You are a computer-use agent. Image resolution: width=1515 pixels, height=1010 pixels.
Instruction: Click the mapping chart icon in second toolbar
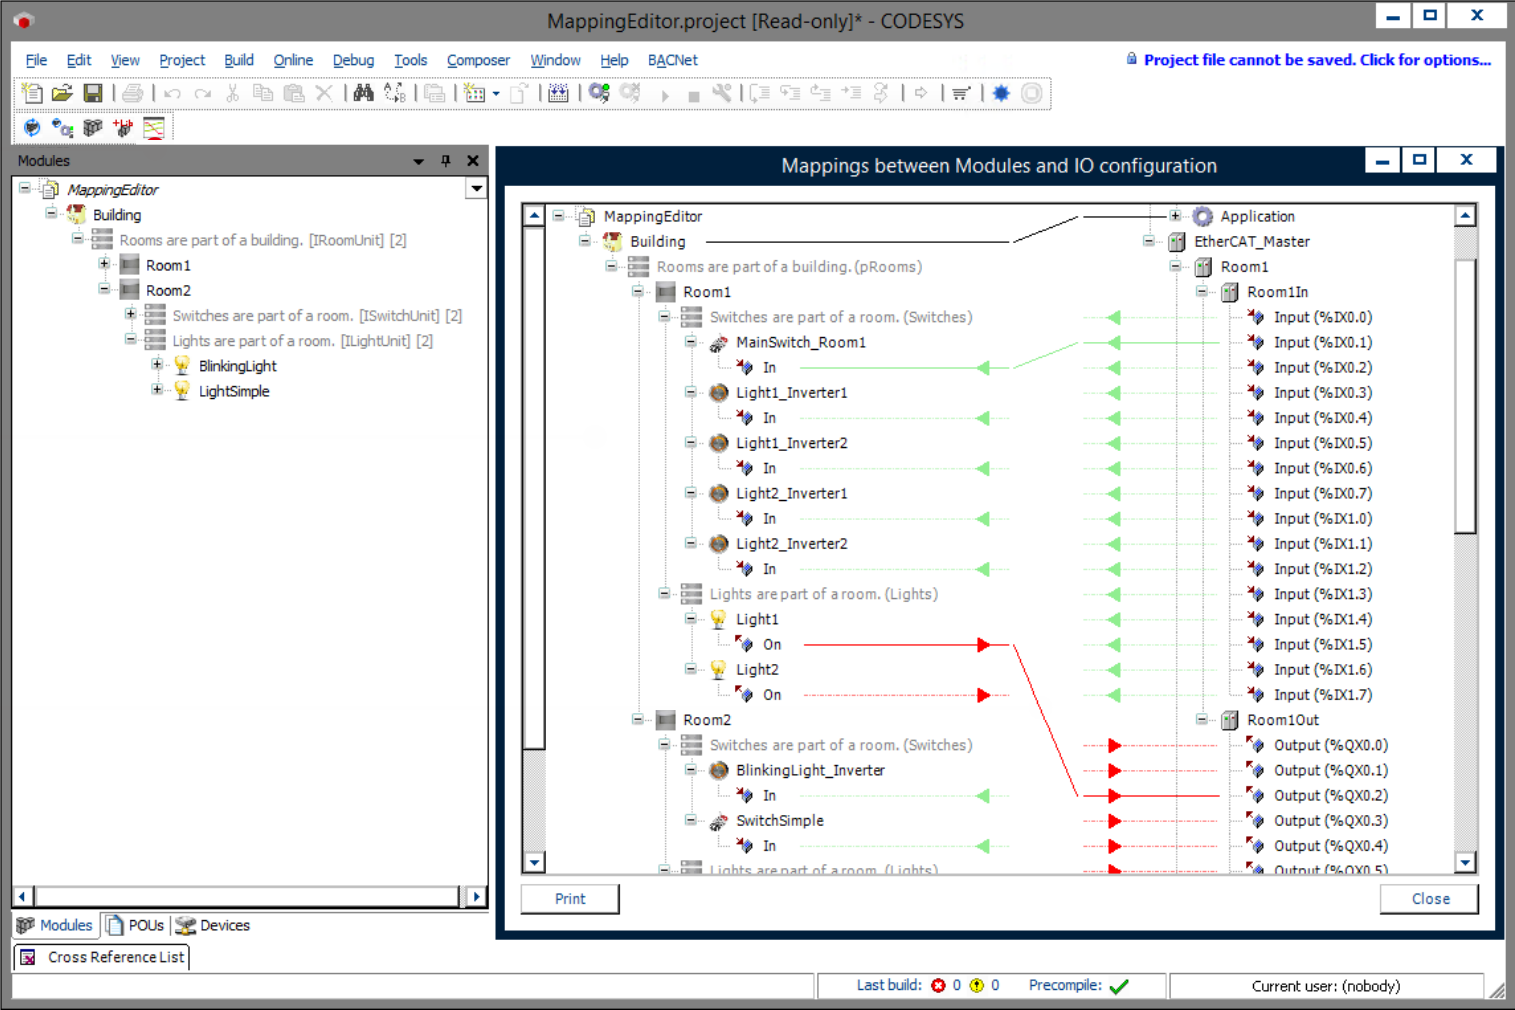(x=154, y=128)
